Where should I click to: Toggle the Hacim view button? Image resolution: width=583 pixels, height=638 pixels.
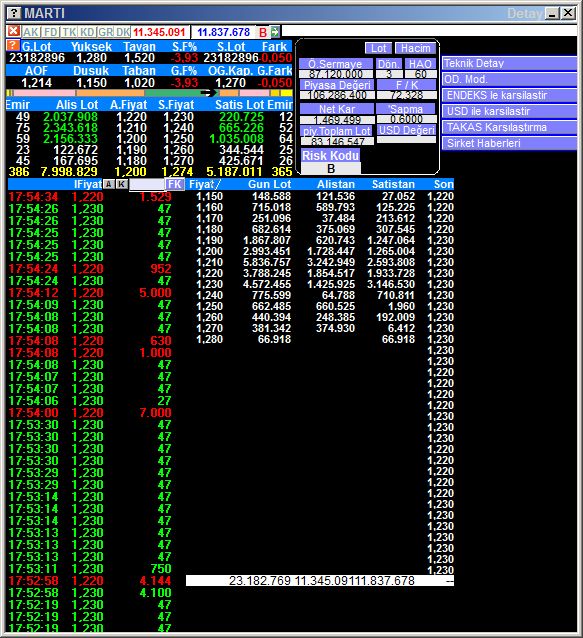click(415, 48)
